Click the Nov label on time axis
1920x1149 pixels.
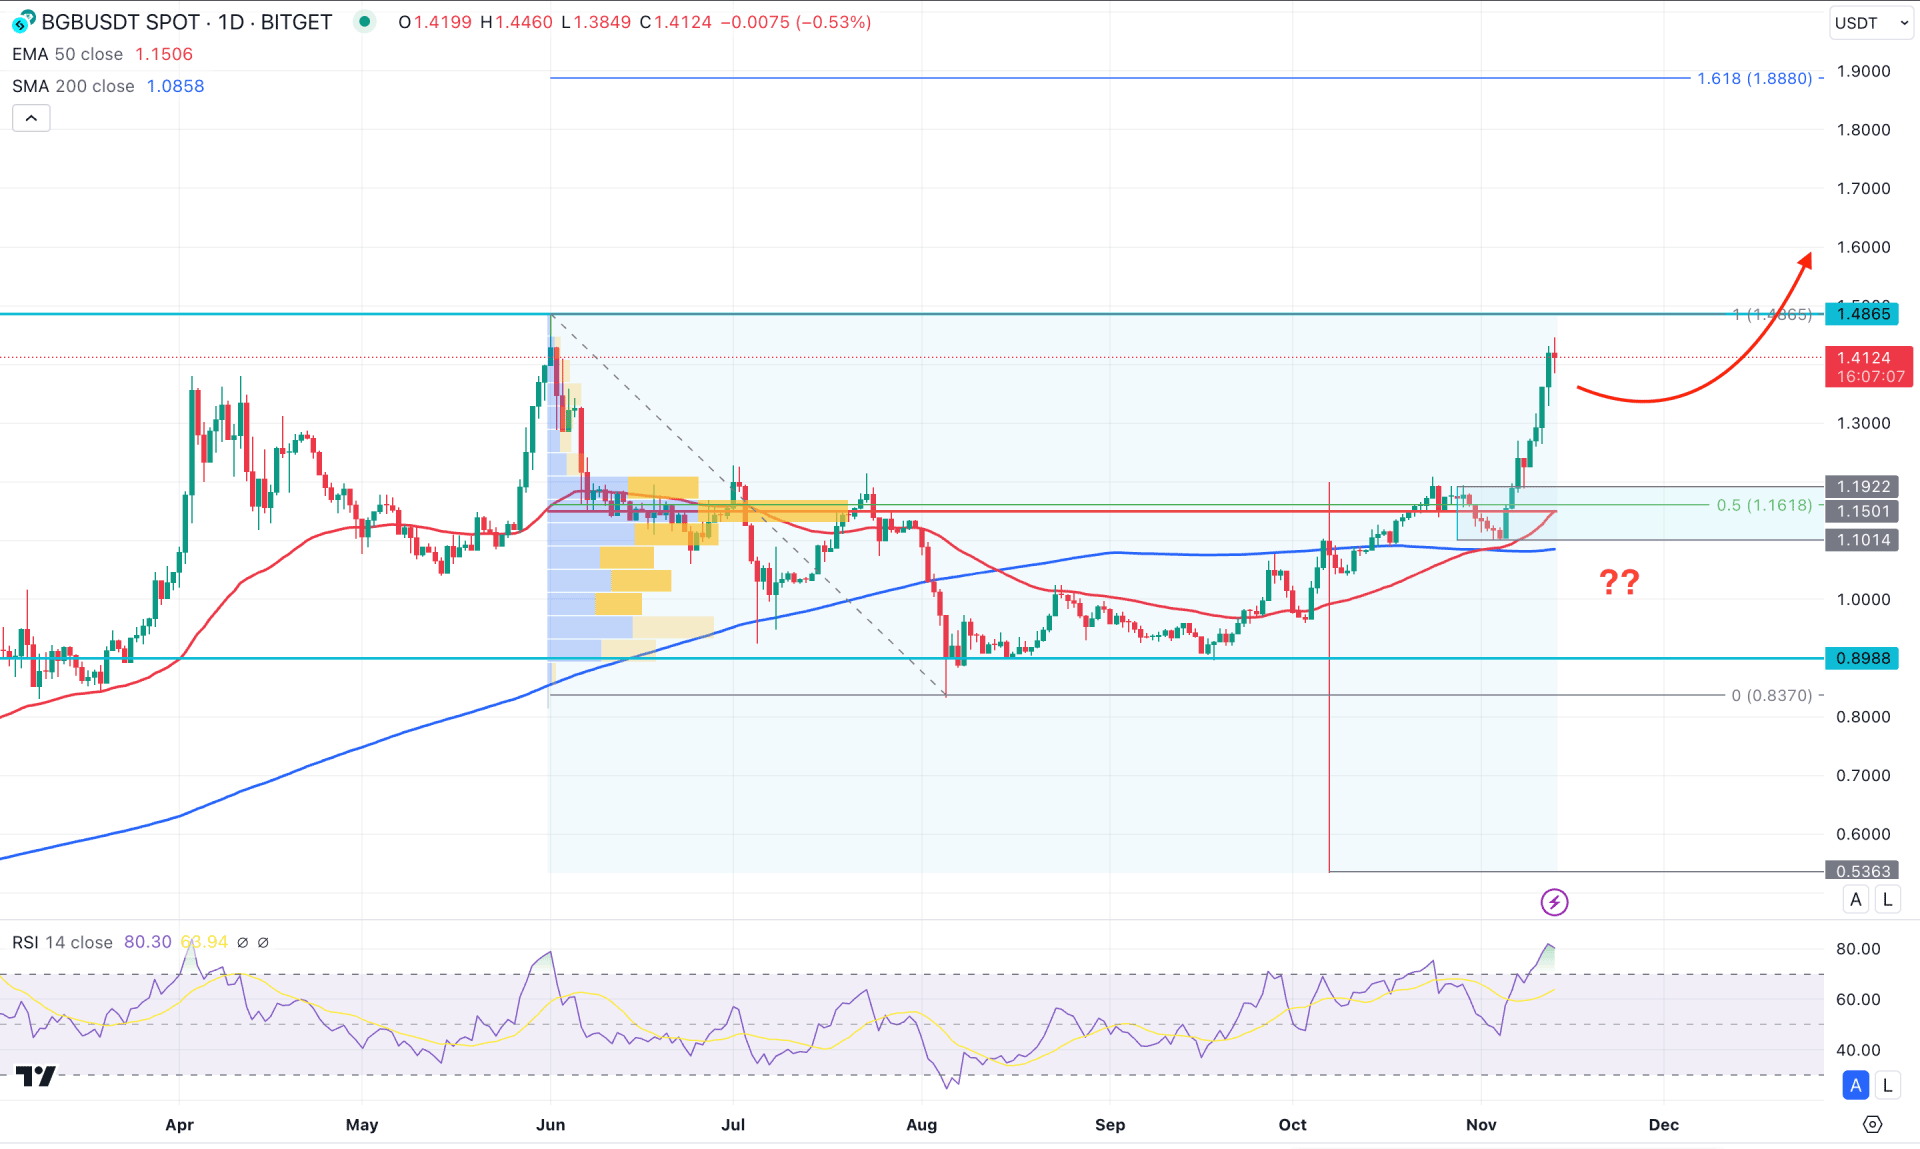tap(1481, 1124)
